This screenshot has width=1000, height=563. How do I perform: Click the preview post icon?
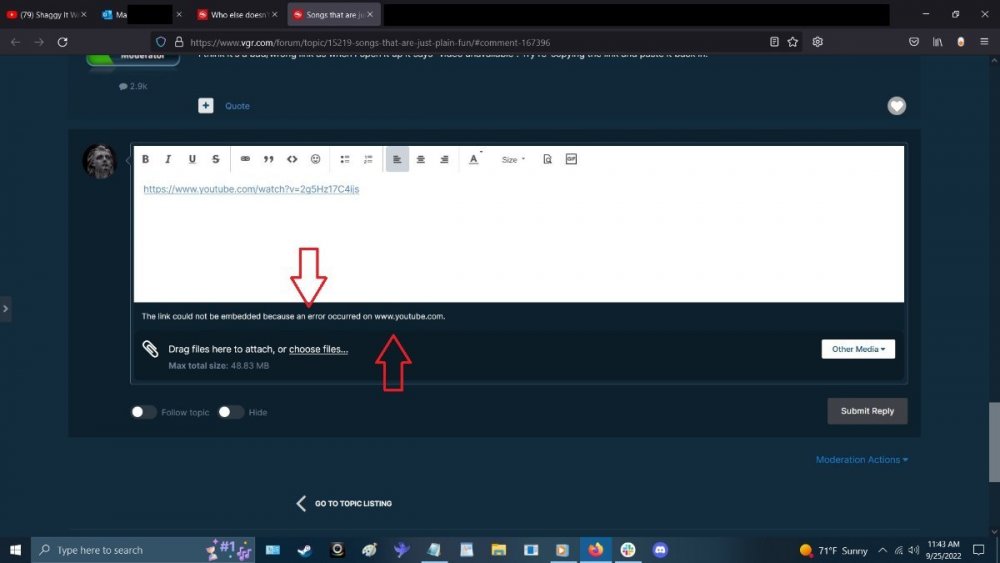pyautogui.click(x=547, y=159)
